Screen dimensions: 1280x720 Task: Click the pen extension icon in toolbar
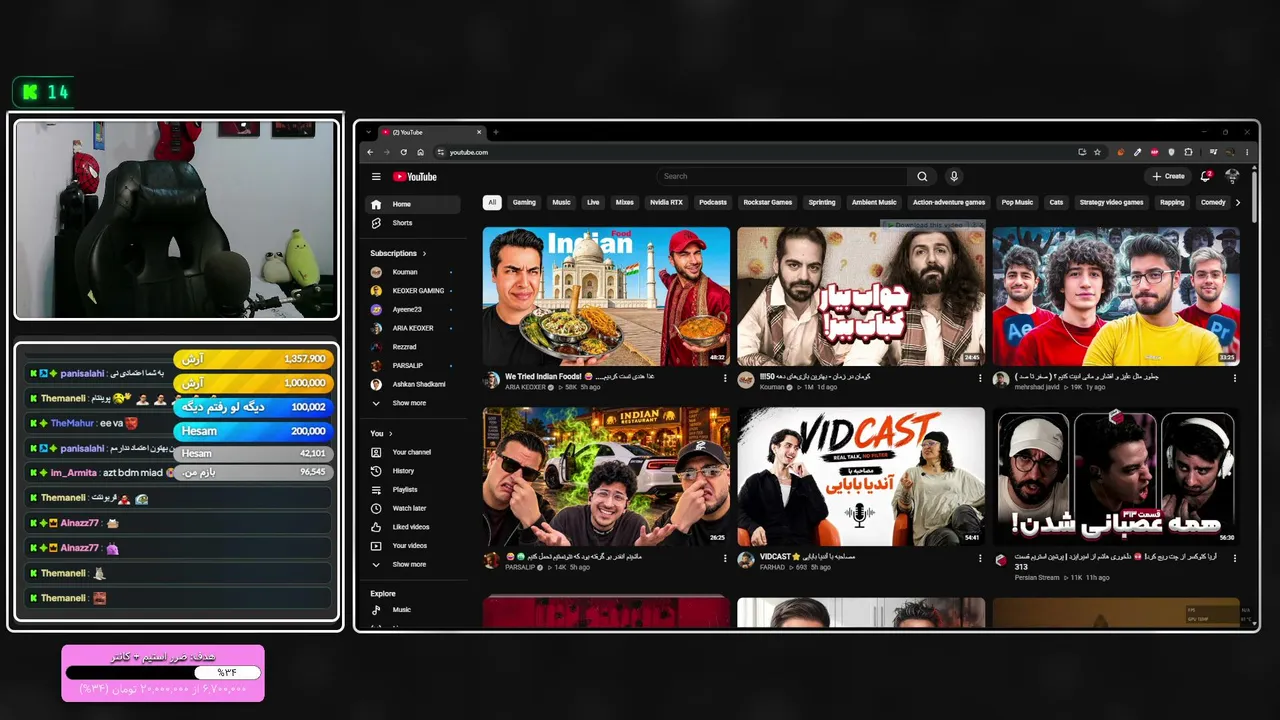1137,152
